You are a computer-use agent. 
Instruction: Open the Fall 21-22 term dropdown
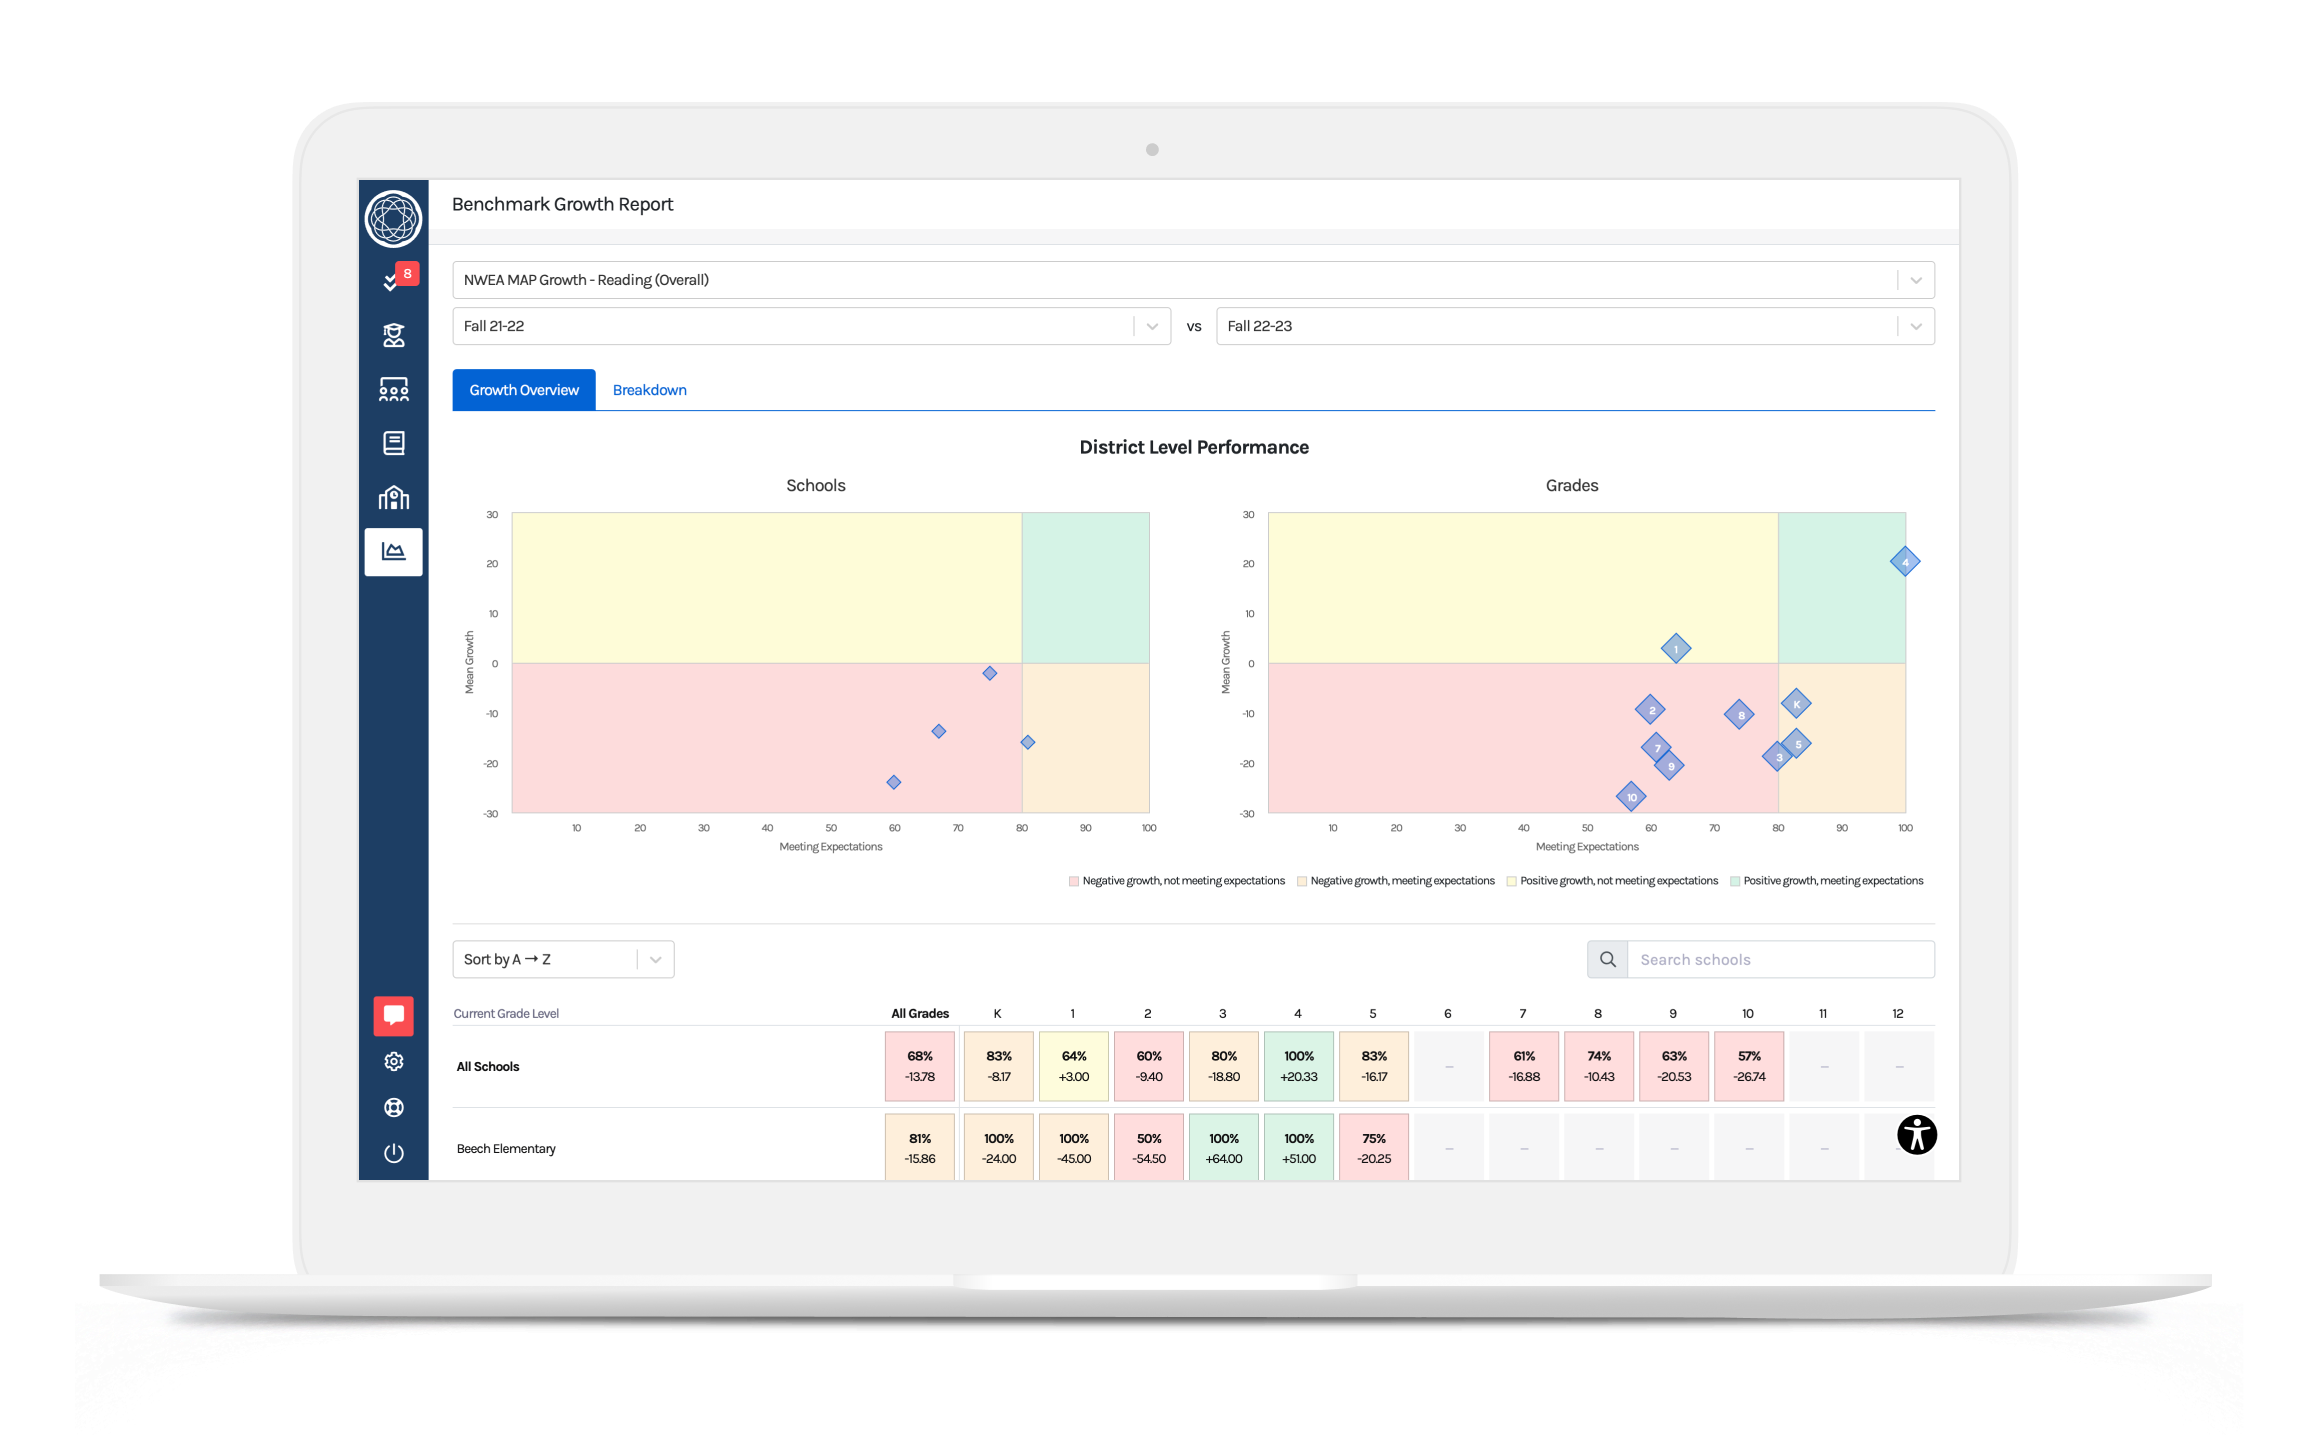(811, 326)
